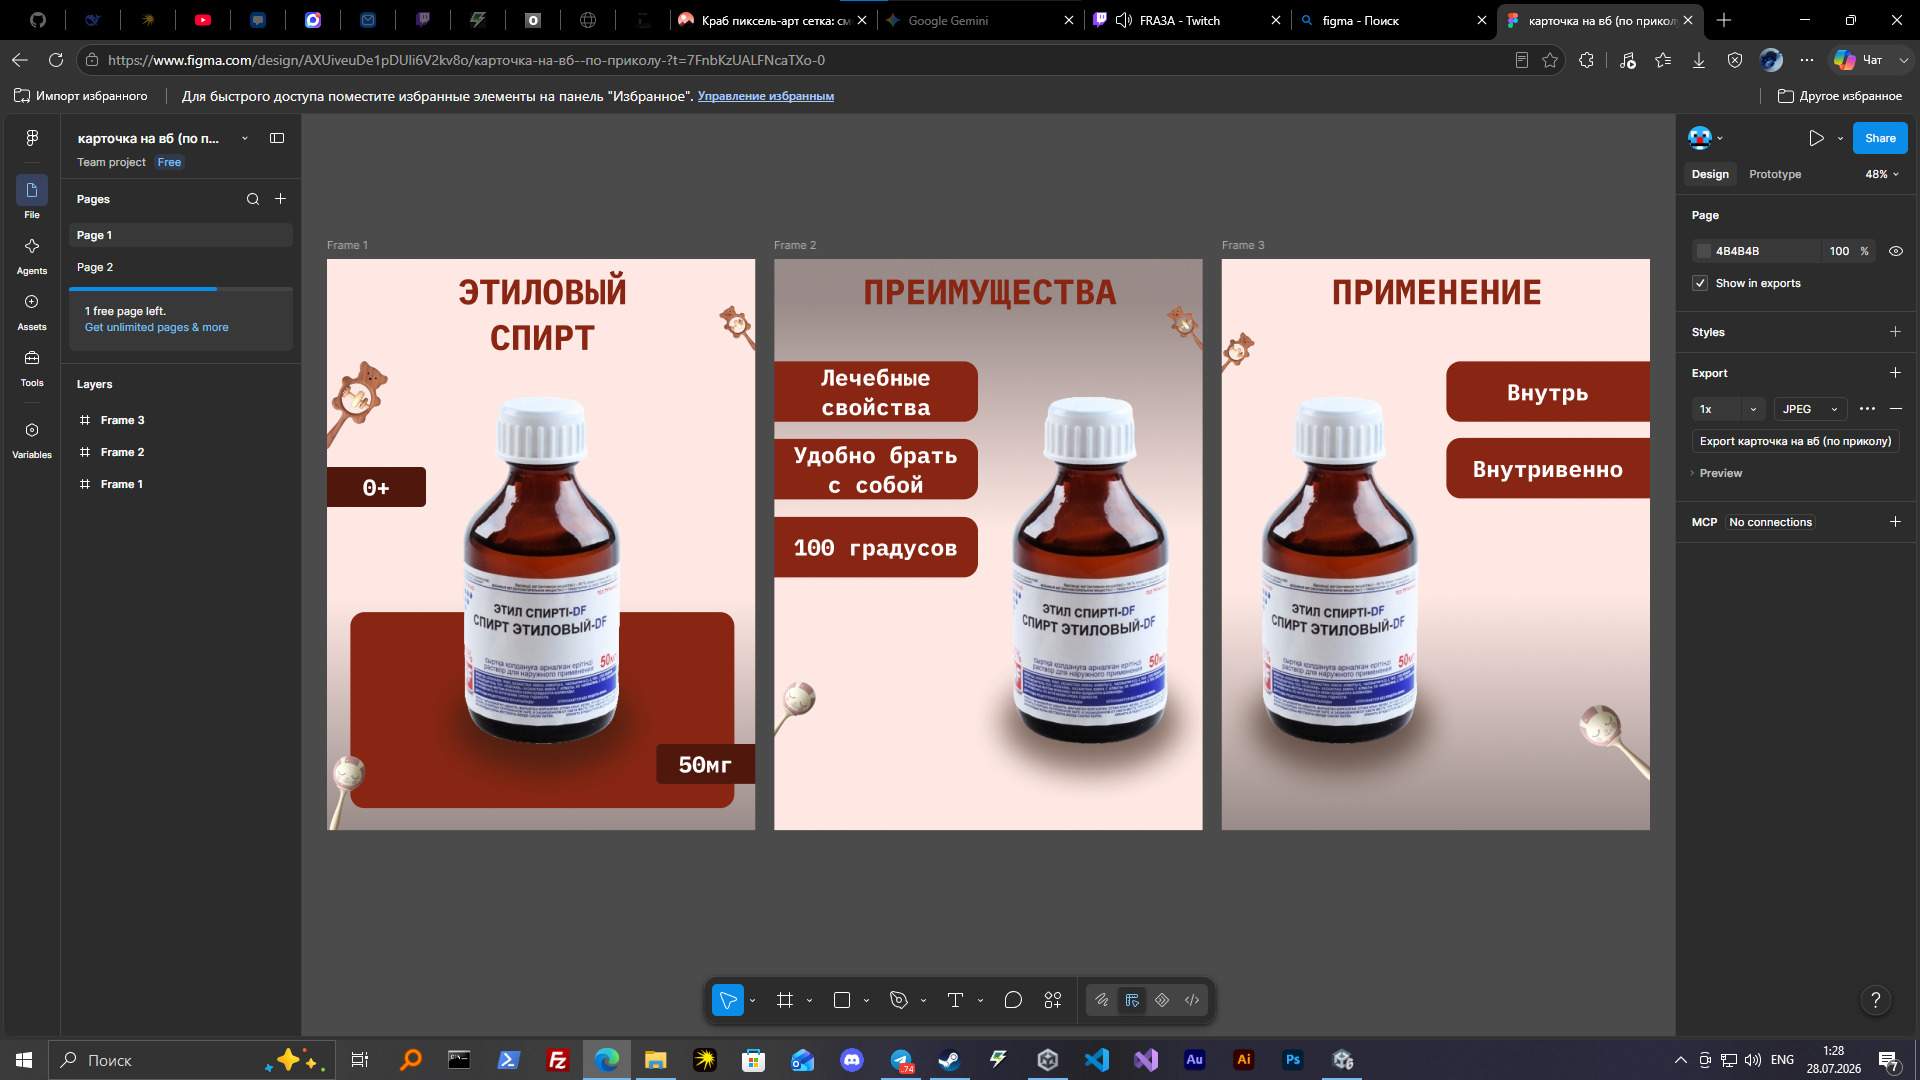Image resolution: width=1920 pixels, height=1080 pixels.
Task: Switch to the Google Gemini browser tab
Action: coord(980,20)
